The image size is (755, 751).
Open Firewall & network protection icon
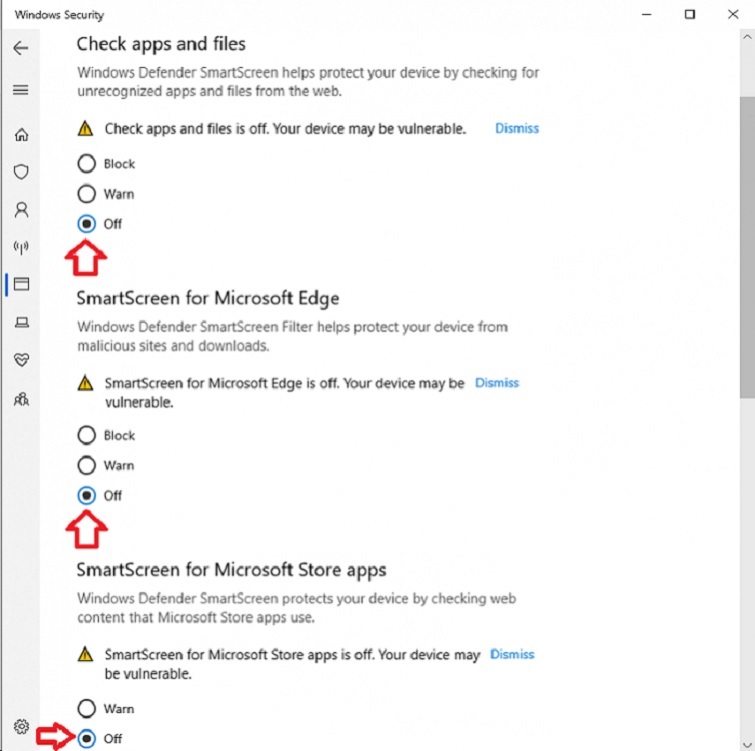click(20, 247)
